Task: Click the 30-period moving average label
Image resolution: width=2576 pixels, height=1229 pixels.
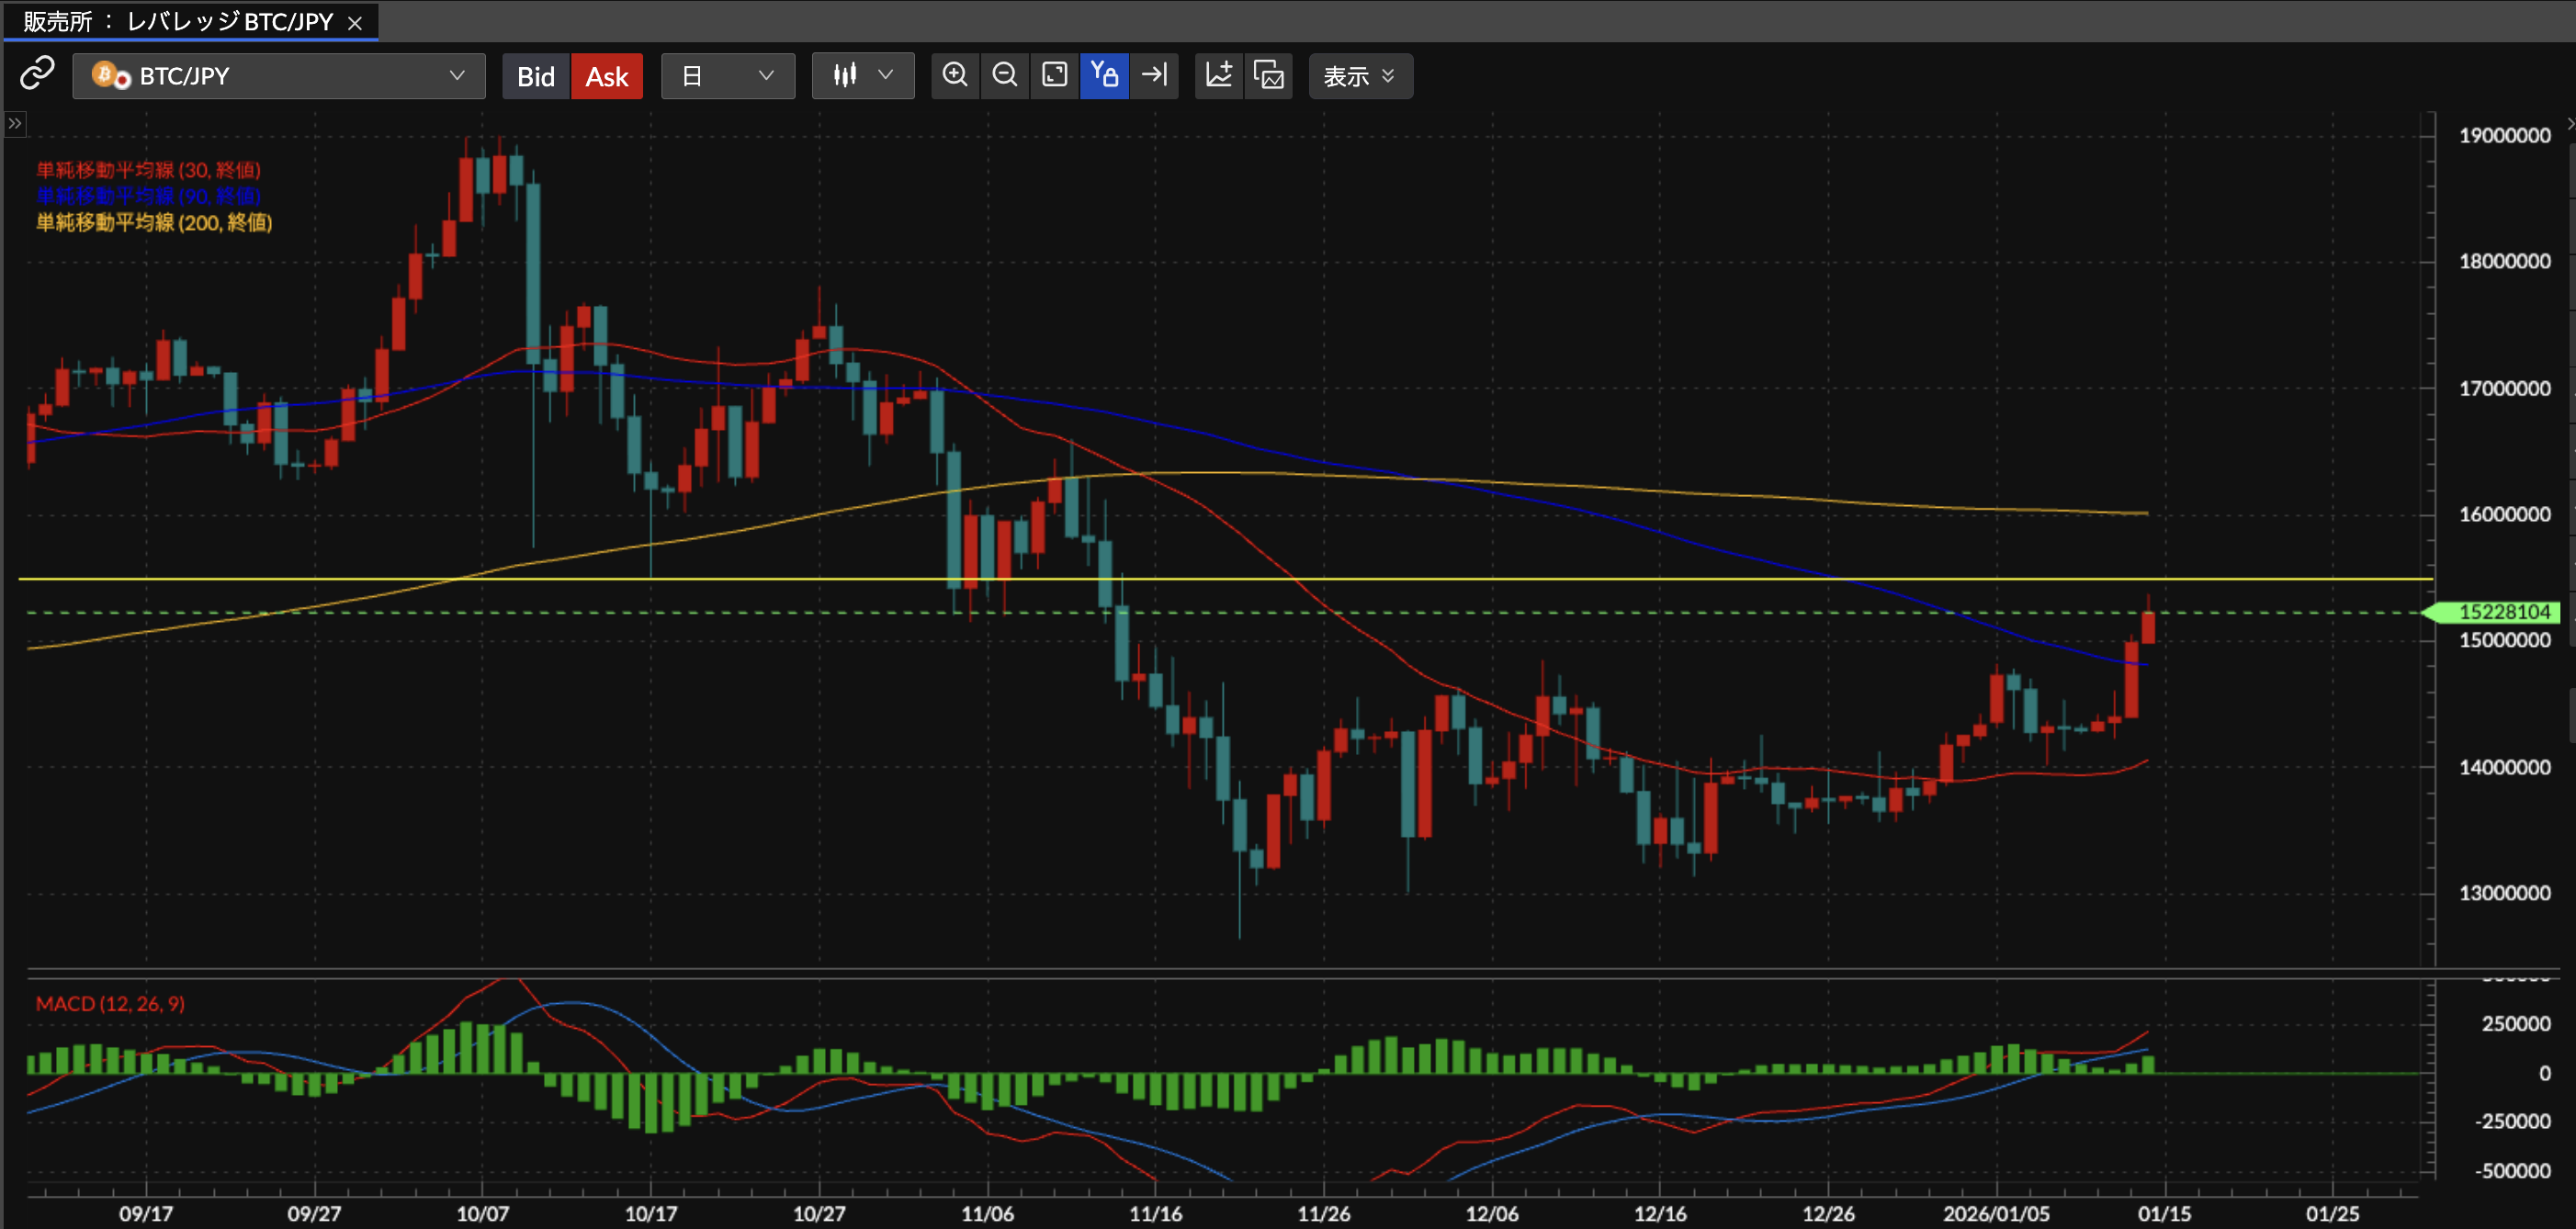Action: click(148, 170)
